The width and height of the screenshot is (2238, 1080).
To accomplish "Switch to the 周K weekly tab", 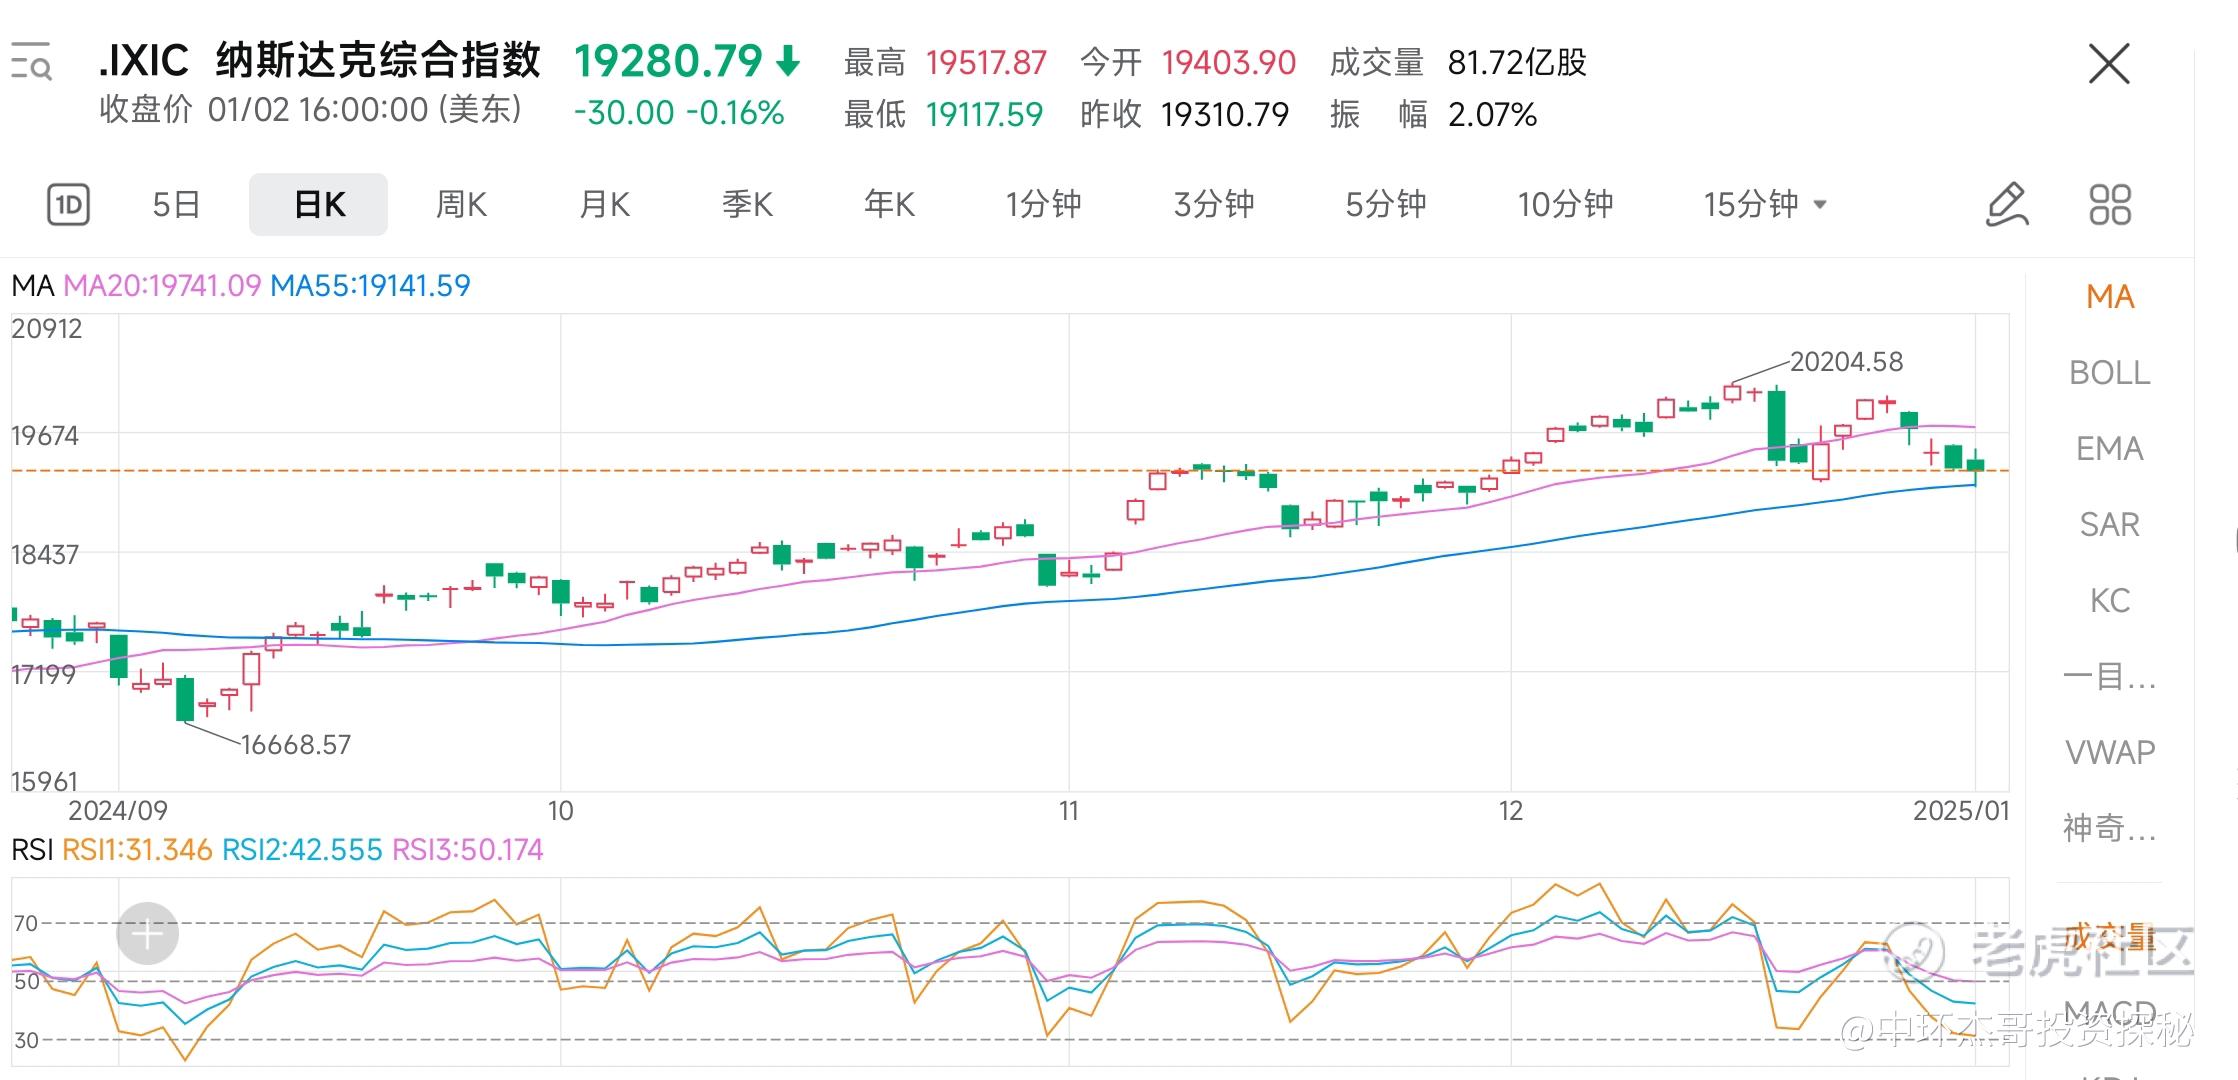I will 461,205.
